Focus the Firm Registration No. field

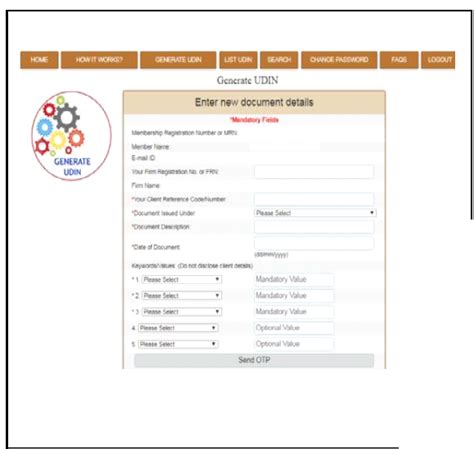[x=314, y=172]
